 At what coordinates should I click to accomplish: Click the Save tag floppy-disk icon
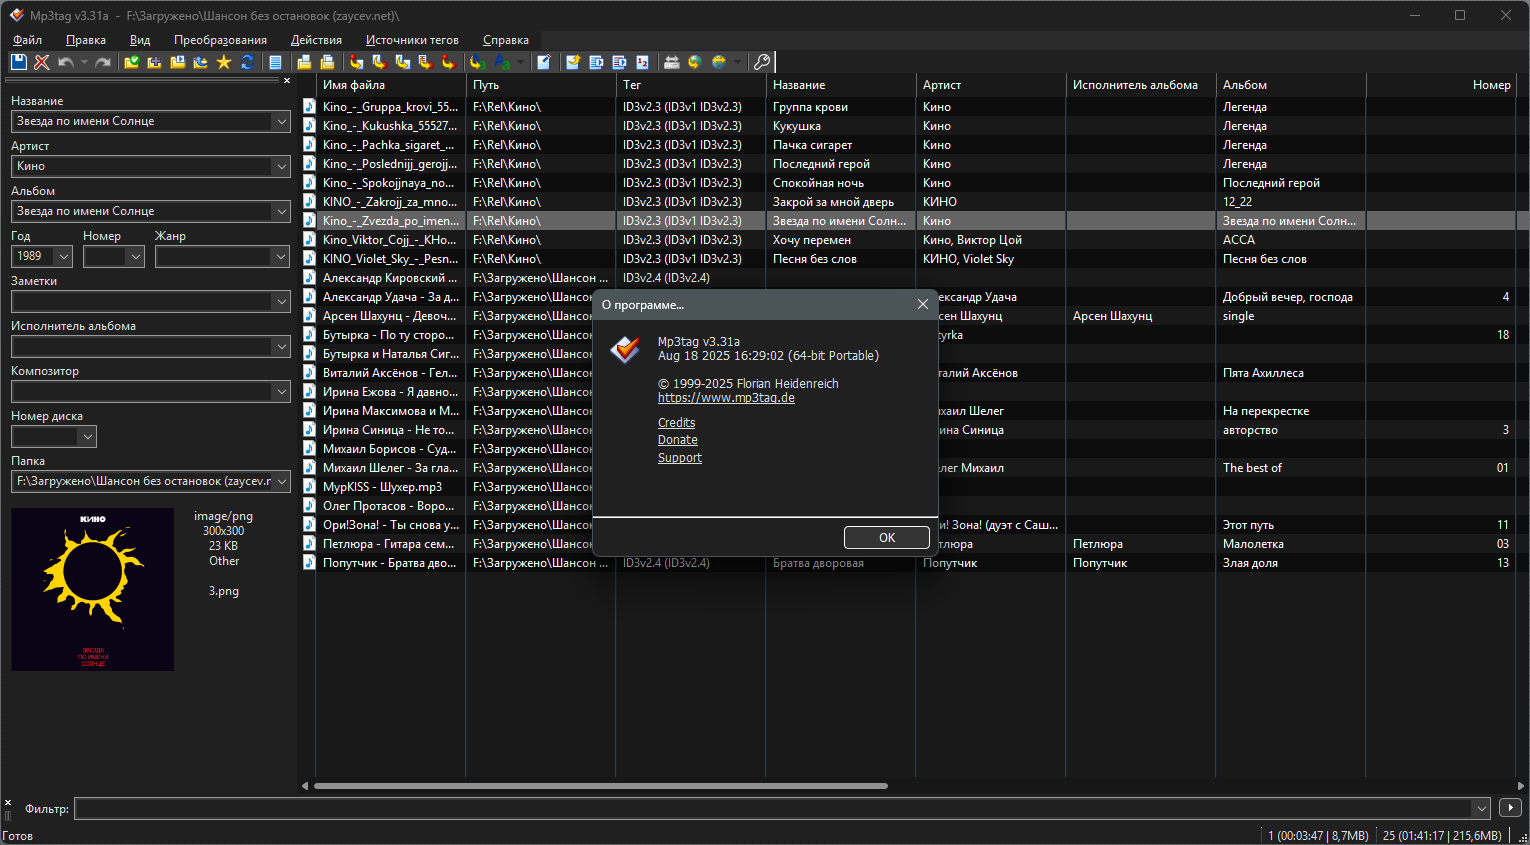point(18,62)
